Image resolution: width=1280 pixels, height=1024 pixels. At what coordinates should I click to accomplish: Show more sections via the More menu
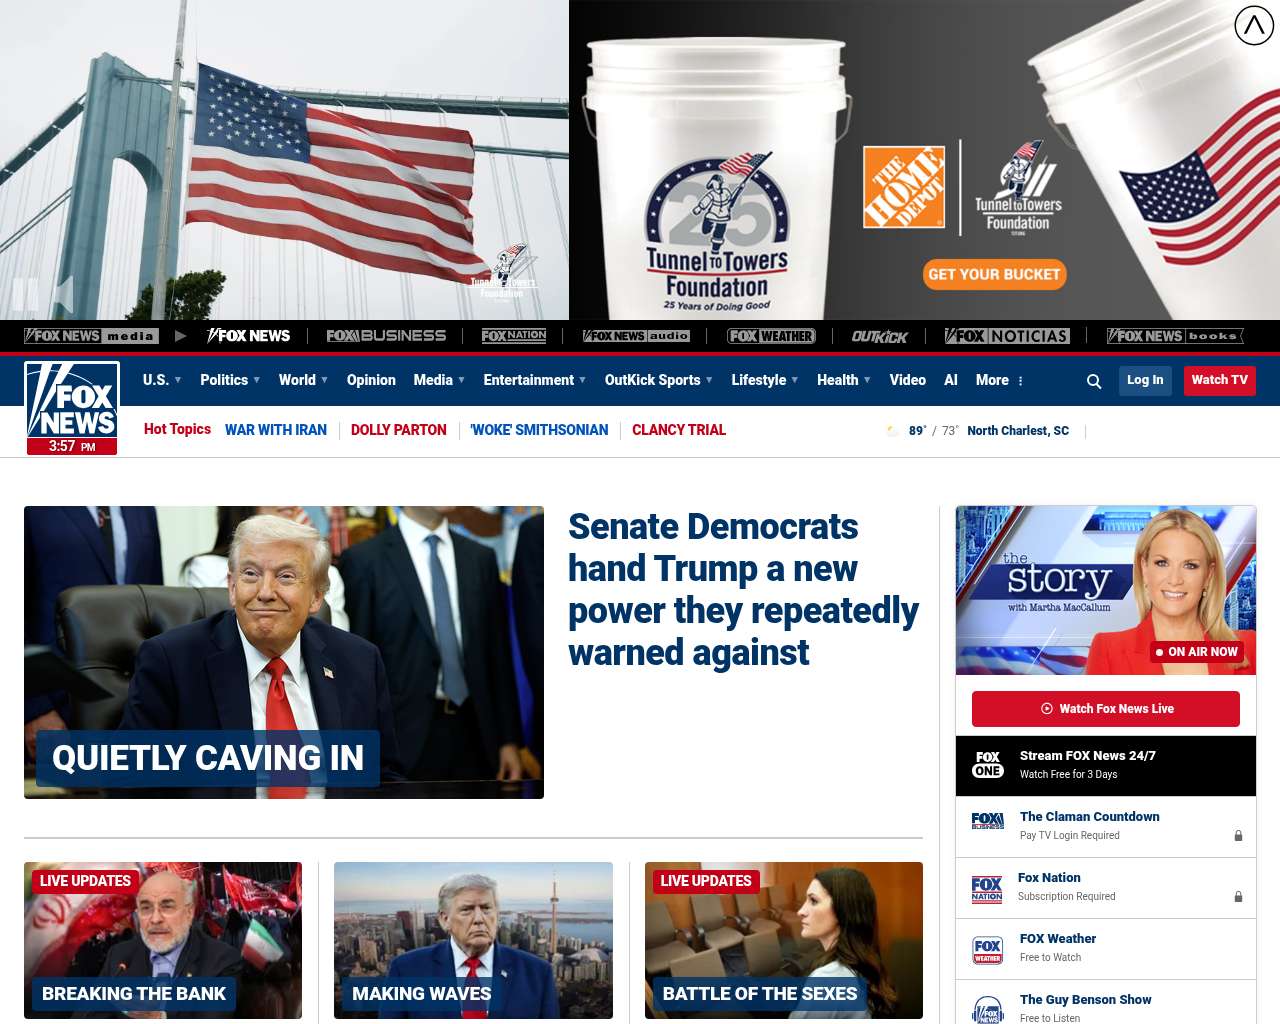click(1000, 380)
